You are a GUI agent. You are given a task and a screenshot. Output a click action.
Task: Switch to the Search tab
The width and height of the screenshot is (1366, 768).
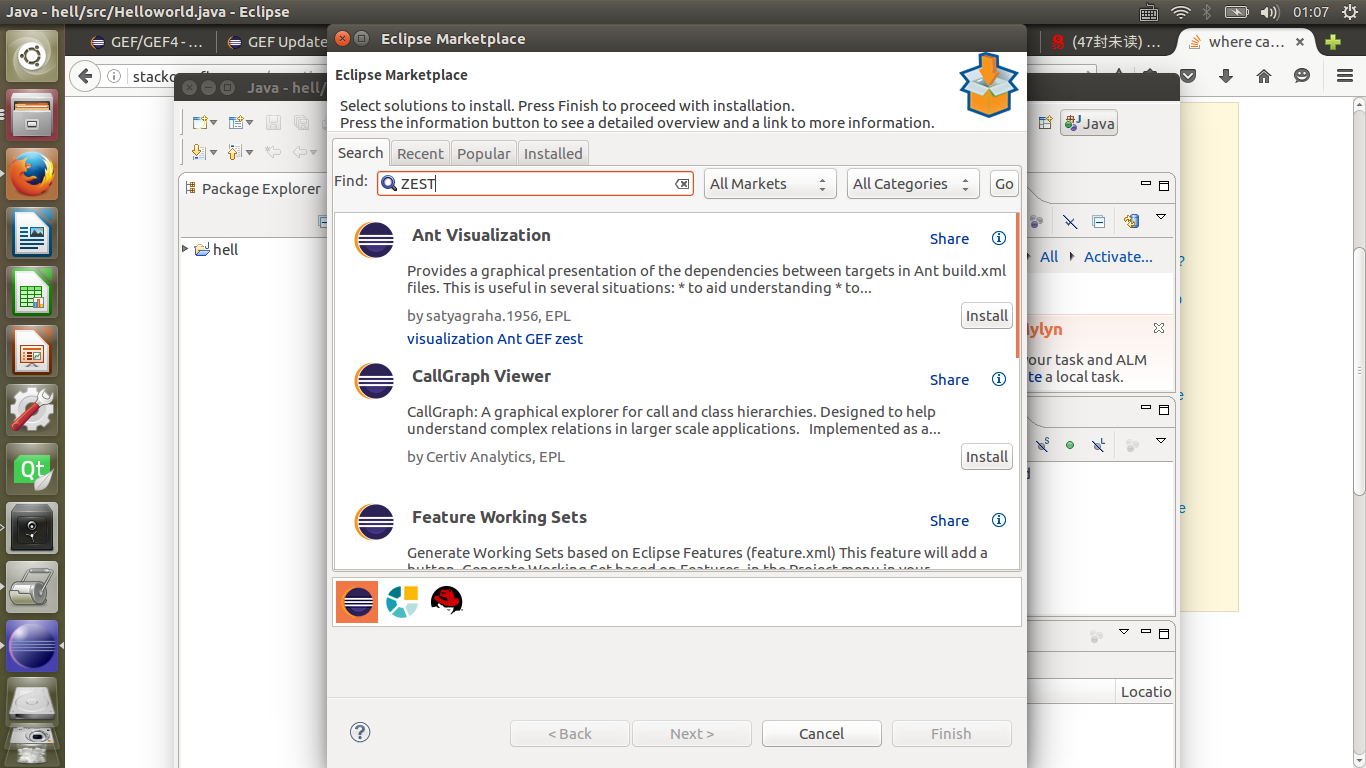[360, 152]
